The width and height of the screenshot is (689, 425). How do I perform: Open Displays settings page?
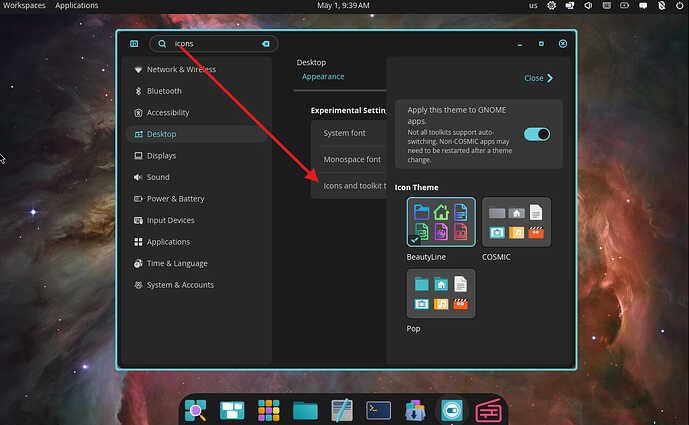coord(196,156)
